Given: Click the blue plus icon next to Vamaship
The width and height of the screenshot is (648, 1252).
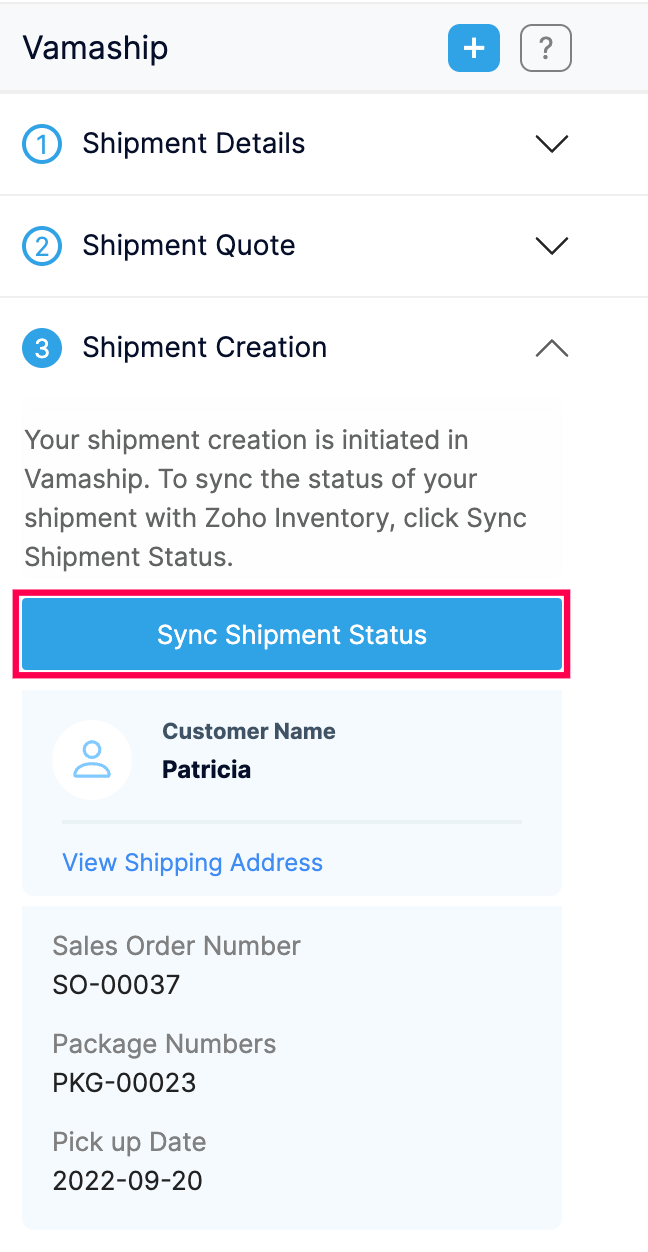Looking at the screenshot, I should (473, 48).
